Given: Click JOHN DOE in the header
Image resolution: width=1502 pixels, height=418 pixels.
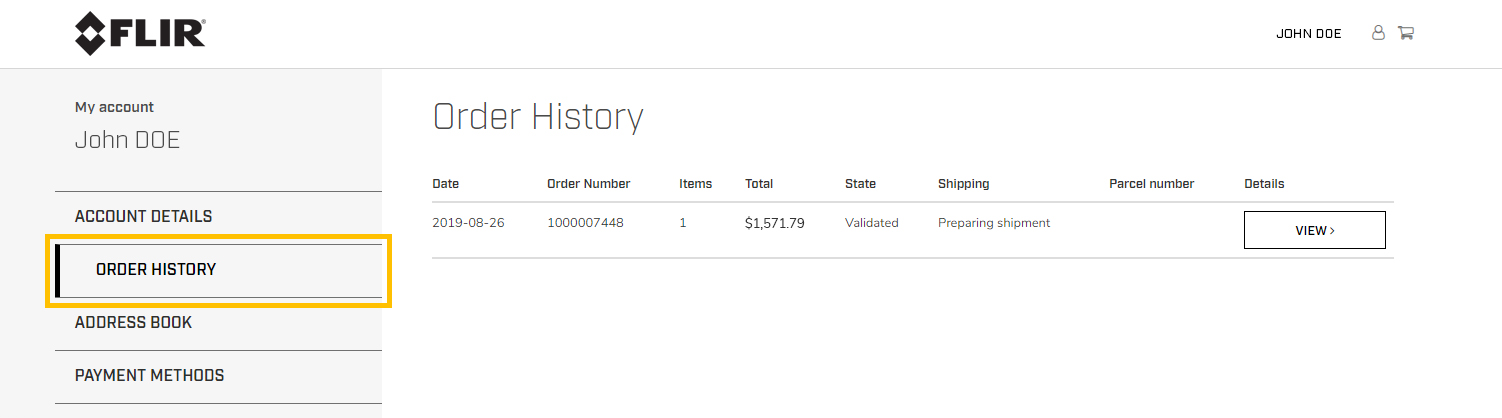Looking at the screenshot, I should click(x=1308, y=34).
